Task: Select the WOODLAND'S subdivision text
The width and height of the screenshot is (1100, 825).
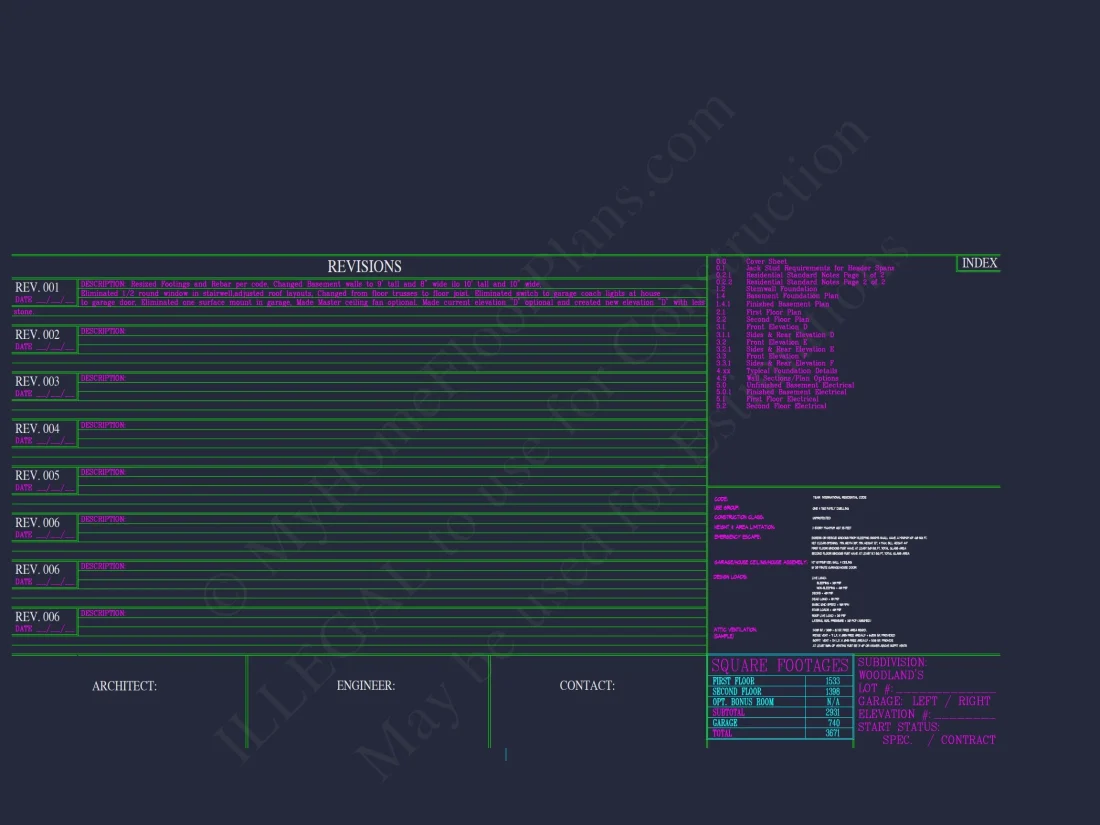Action: point(890,675)
